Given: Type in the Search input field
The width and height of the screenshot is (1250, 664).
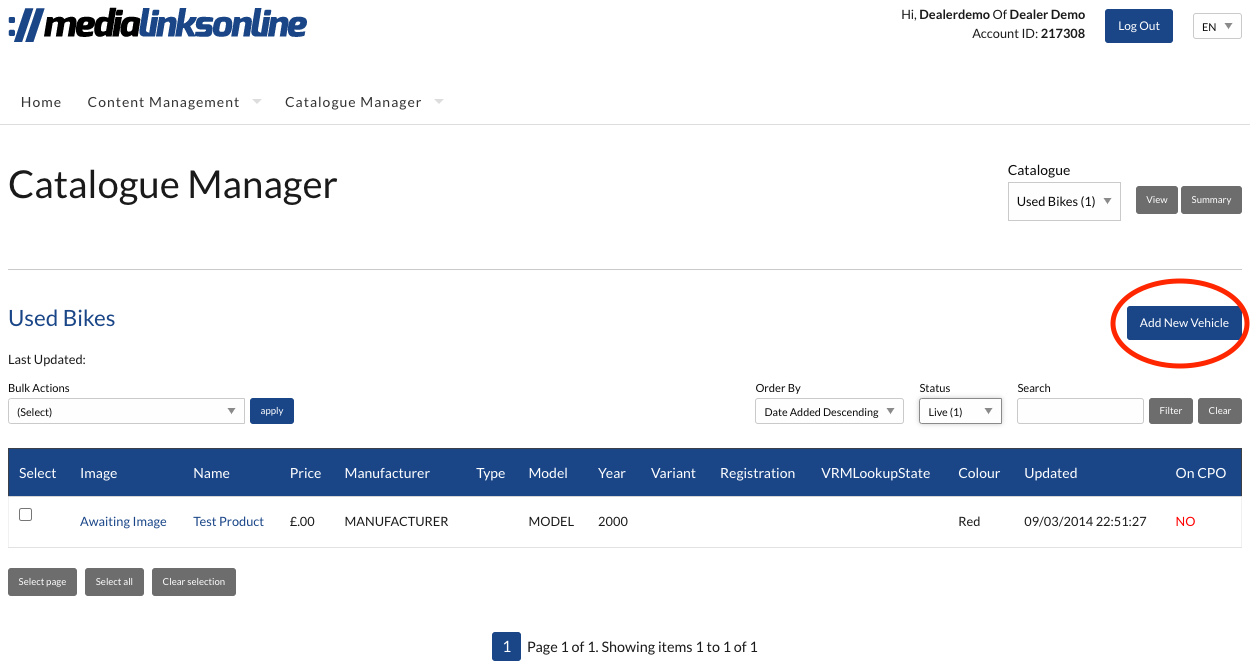Looking at the screenshot, I should 1079,411.
